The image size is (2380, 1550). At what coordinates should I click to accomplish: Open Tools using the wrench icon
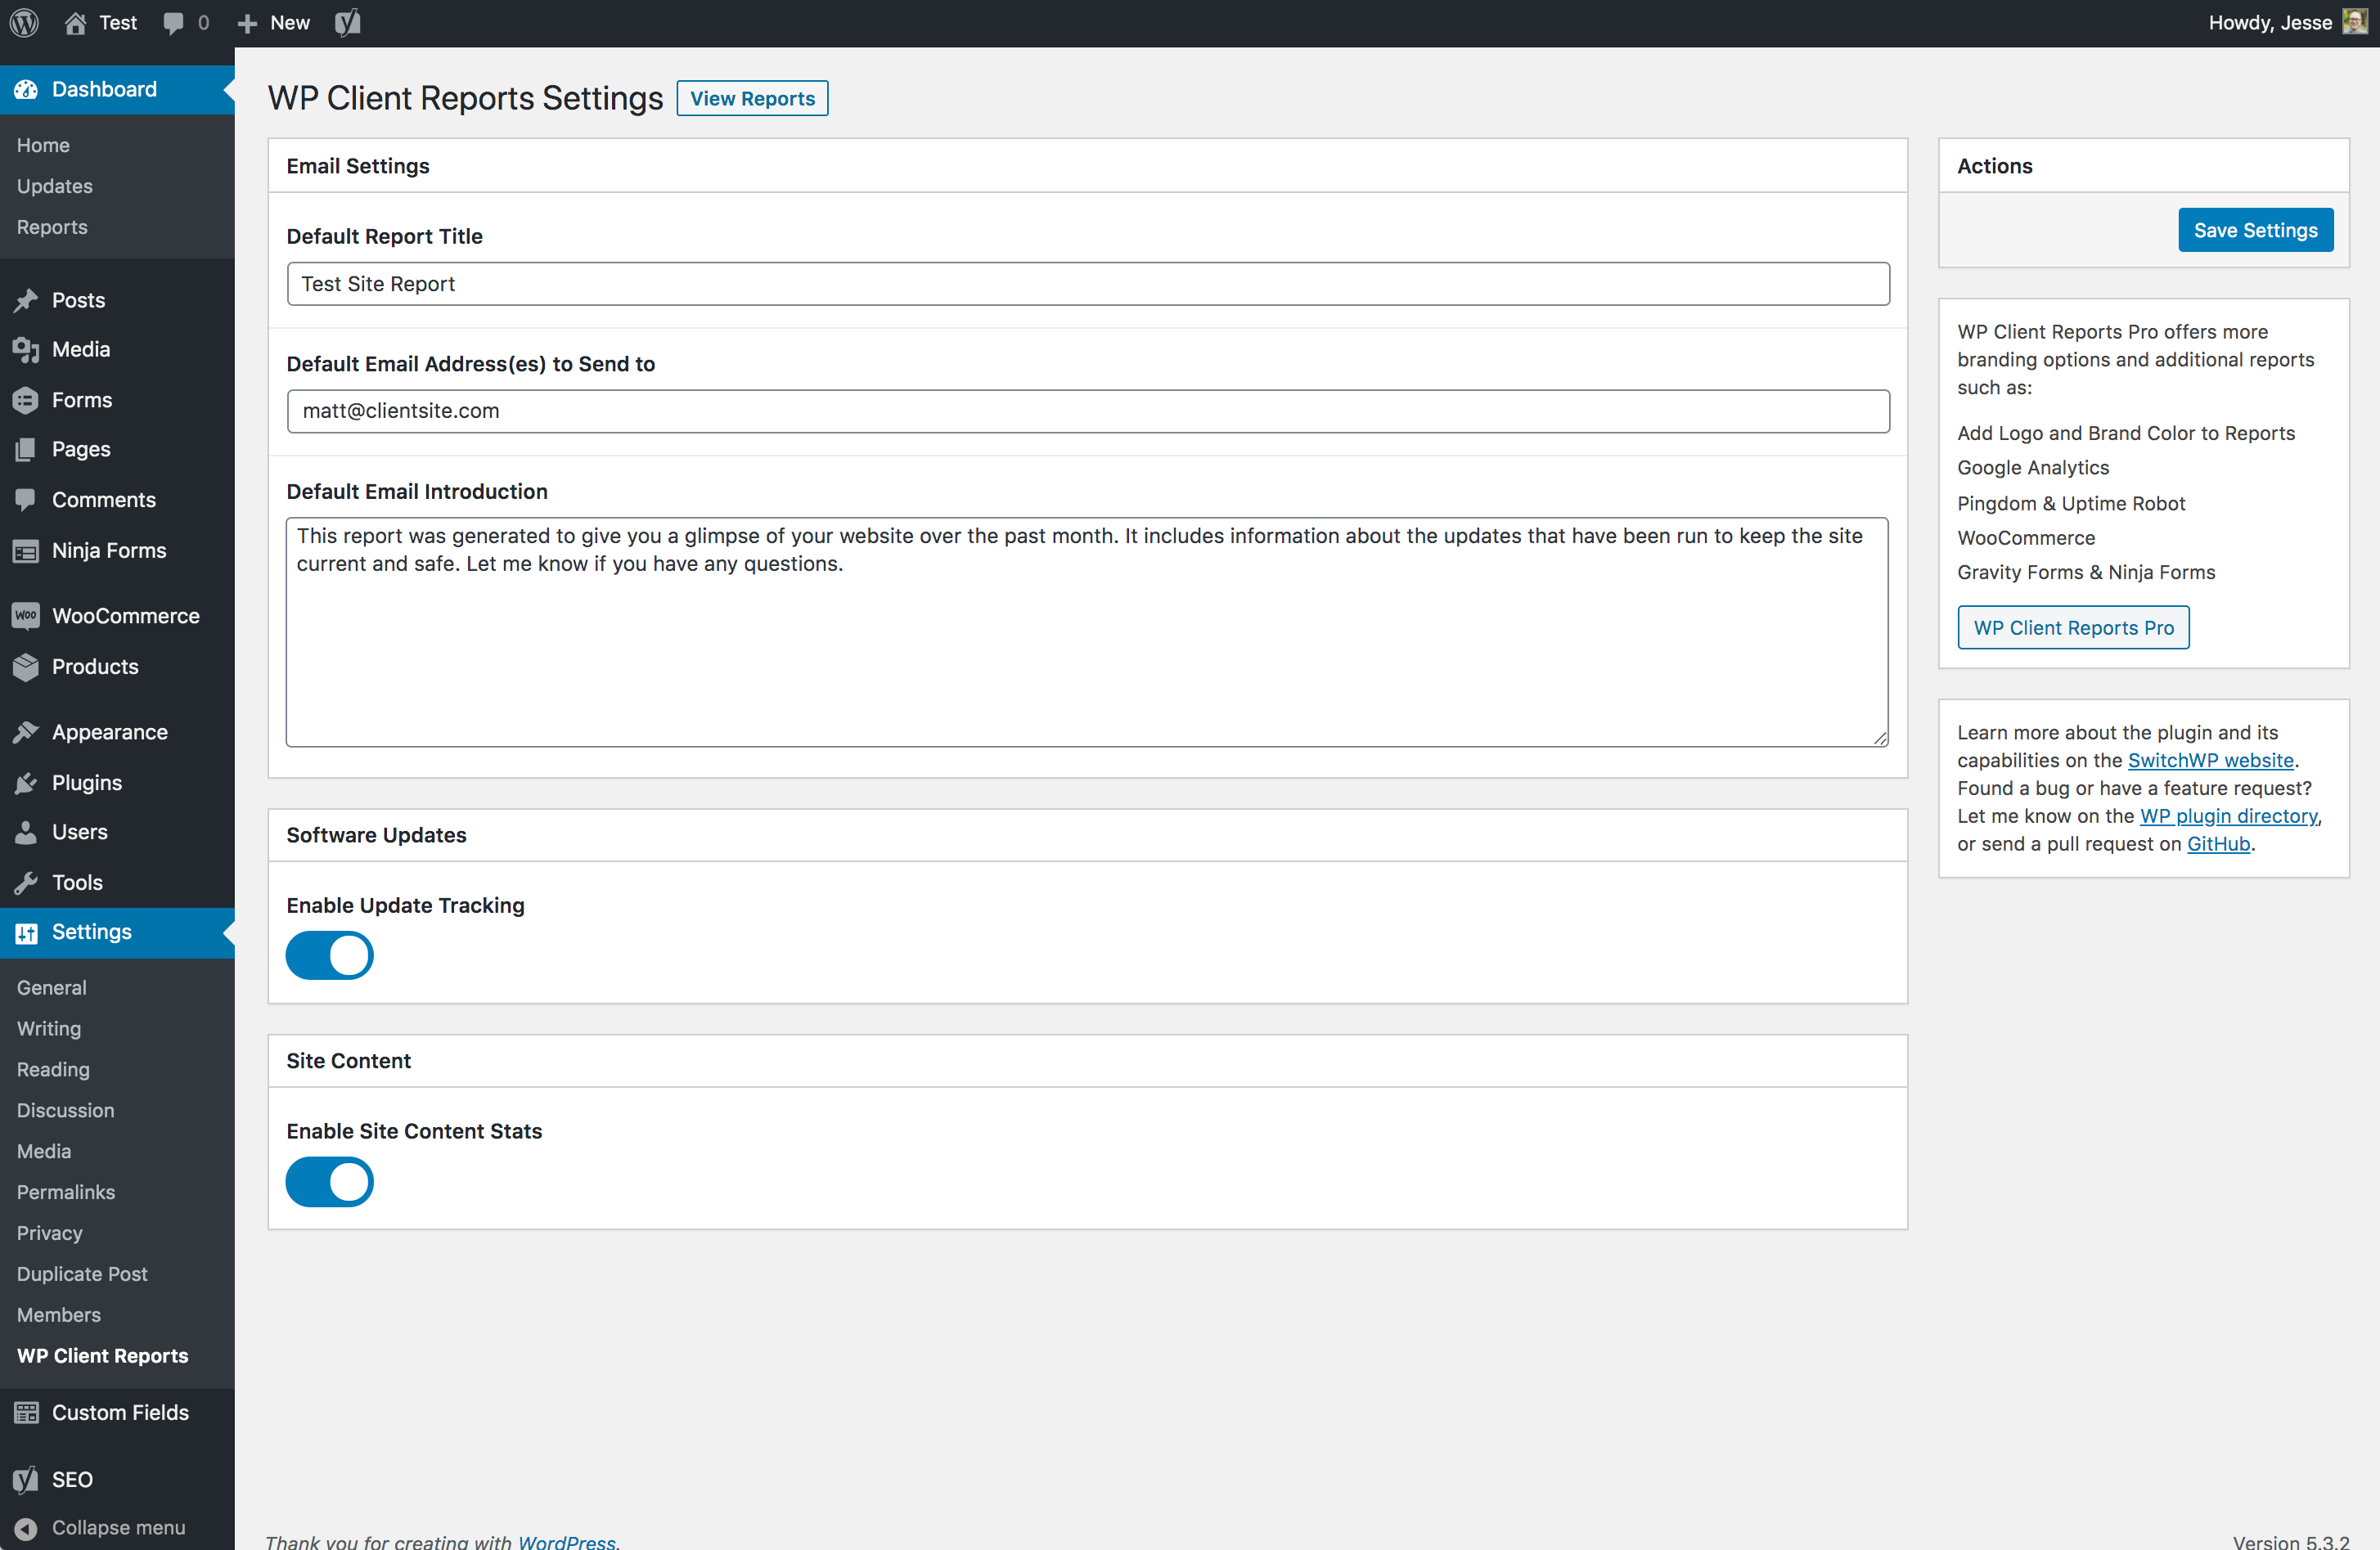[x=27, y=882]
